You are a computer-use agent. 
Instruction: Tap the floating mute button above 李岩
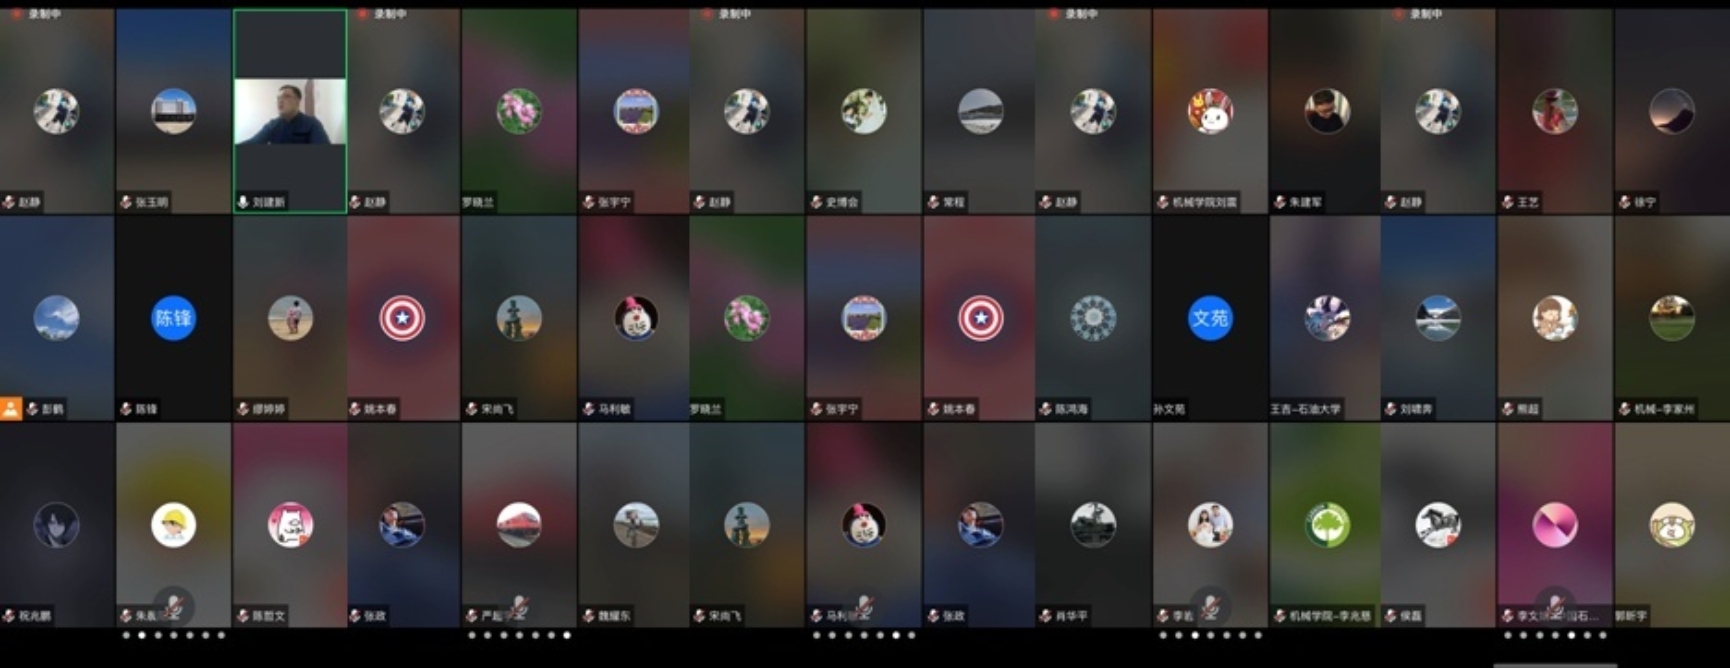pos(1210,604)
